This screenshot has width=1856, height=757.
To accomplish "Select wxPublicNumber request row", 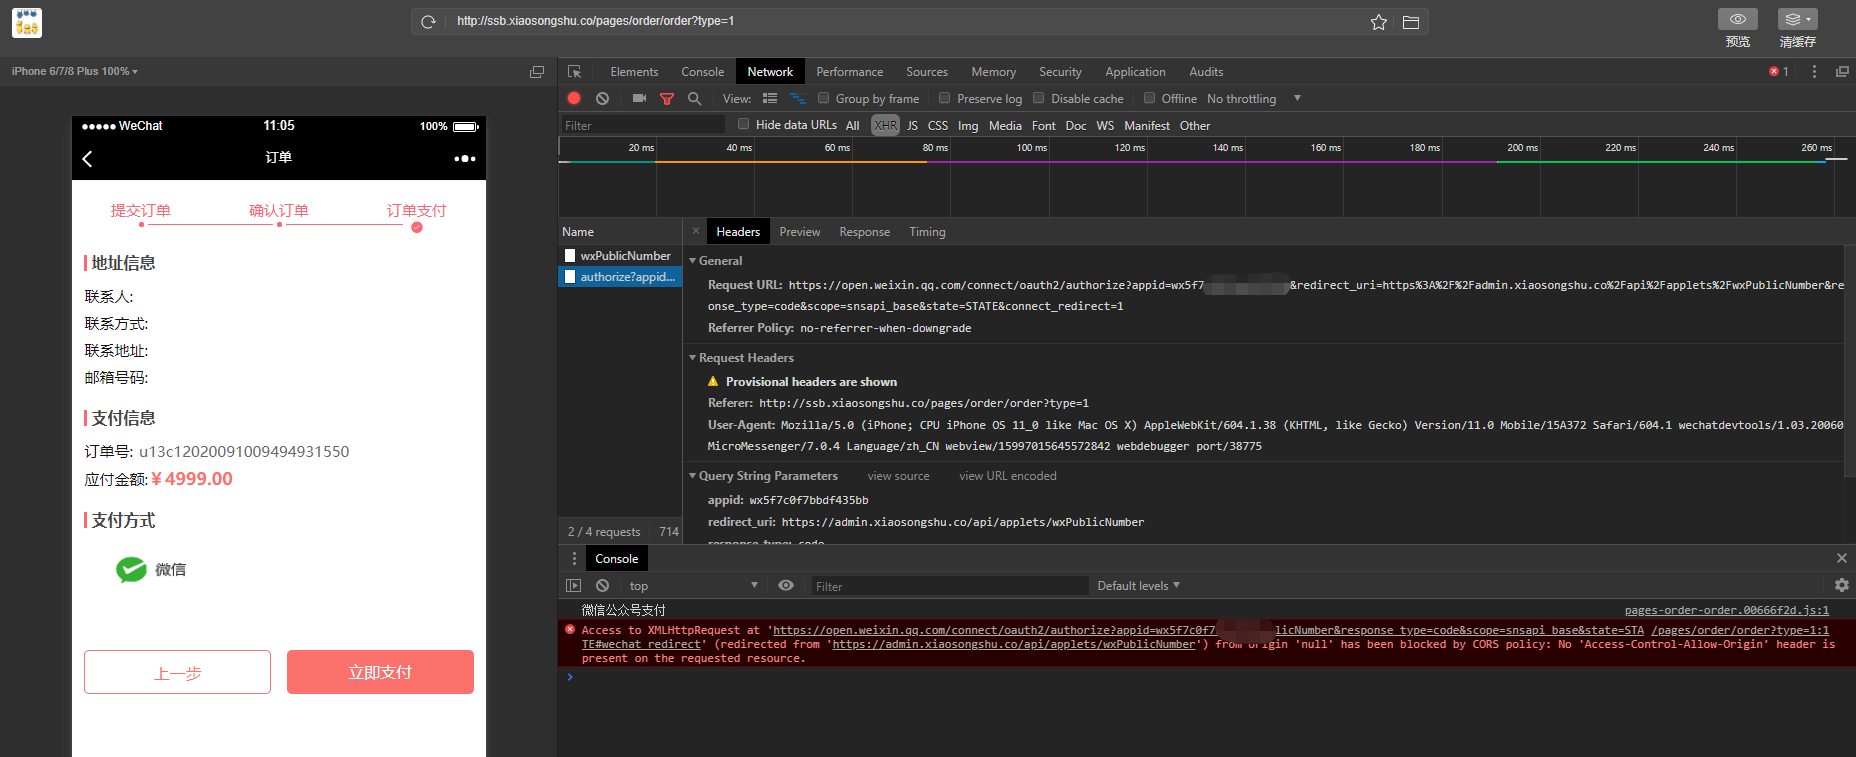I will tap(620, 256).
